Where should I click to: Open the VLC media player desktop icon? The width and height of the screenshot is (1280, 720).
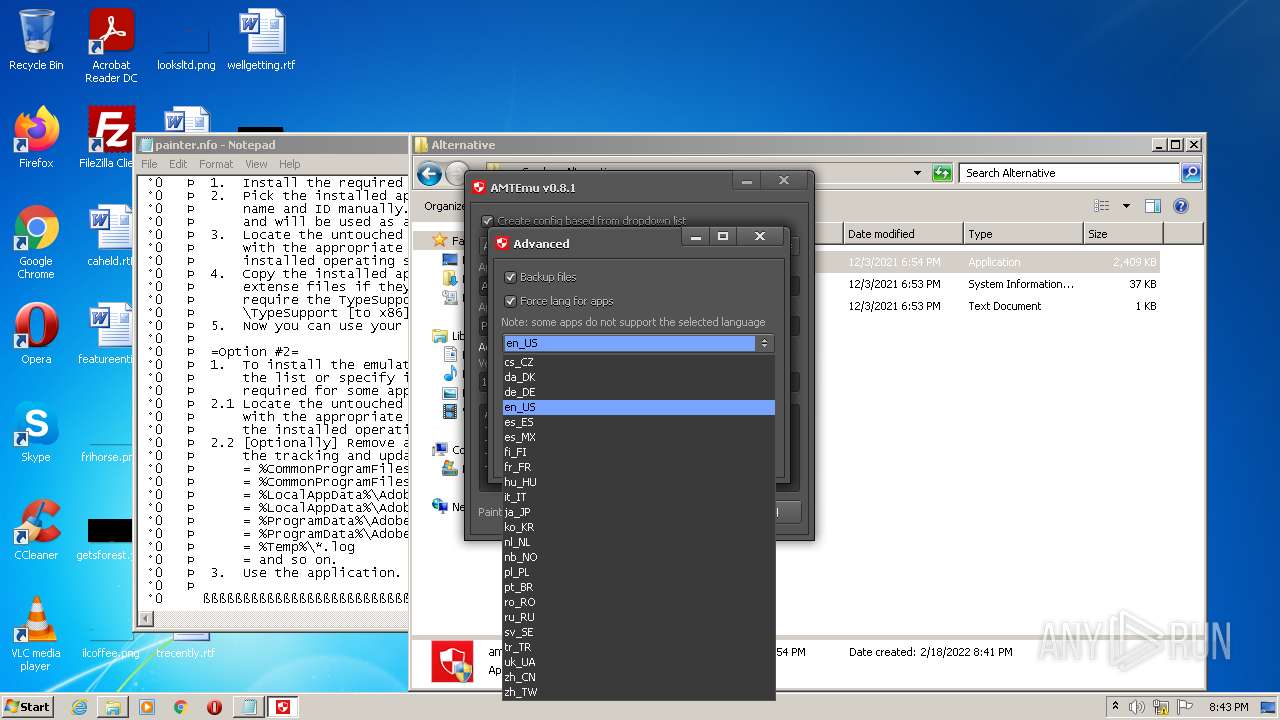[x=36, y=634]
